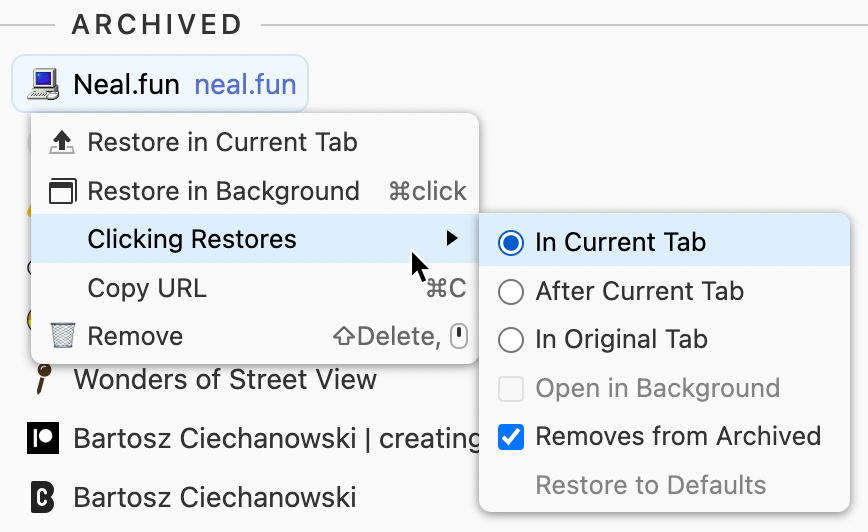Click the trash can icon next to Remove
This screenshot has height=532, width=868.
pos(63,335)
